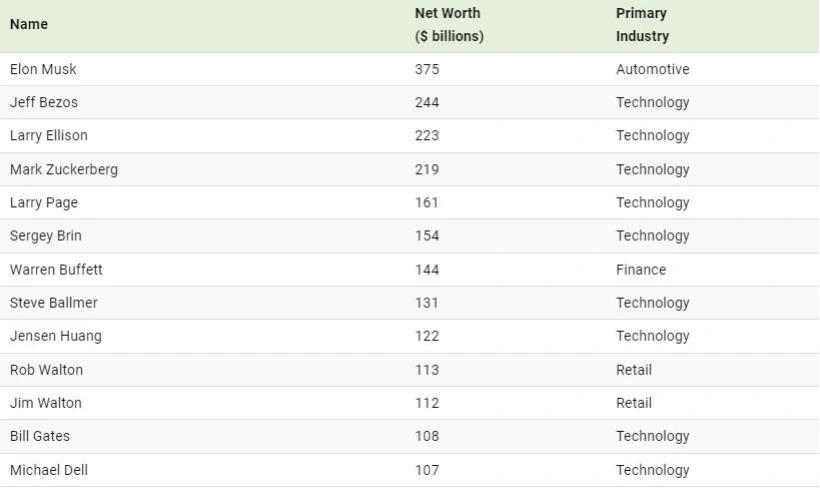Click the Automotive industry cell

click(653, 69)
